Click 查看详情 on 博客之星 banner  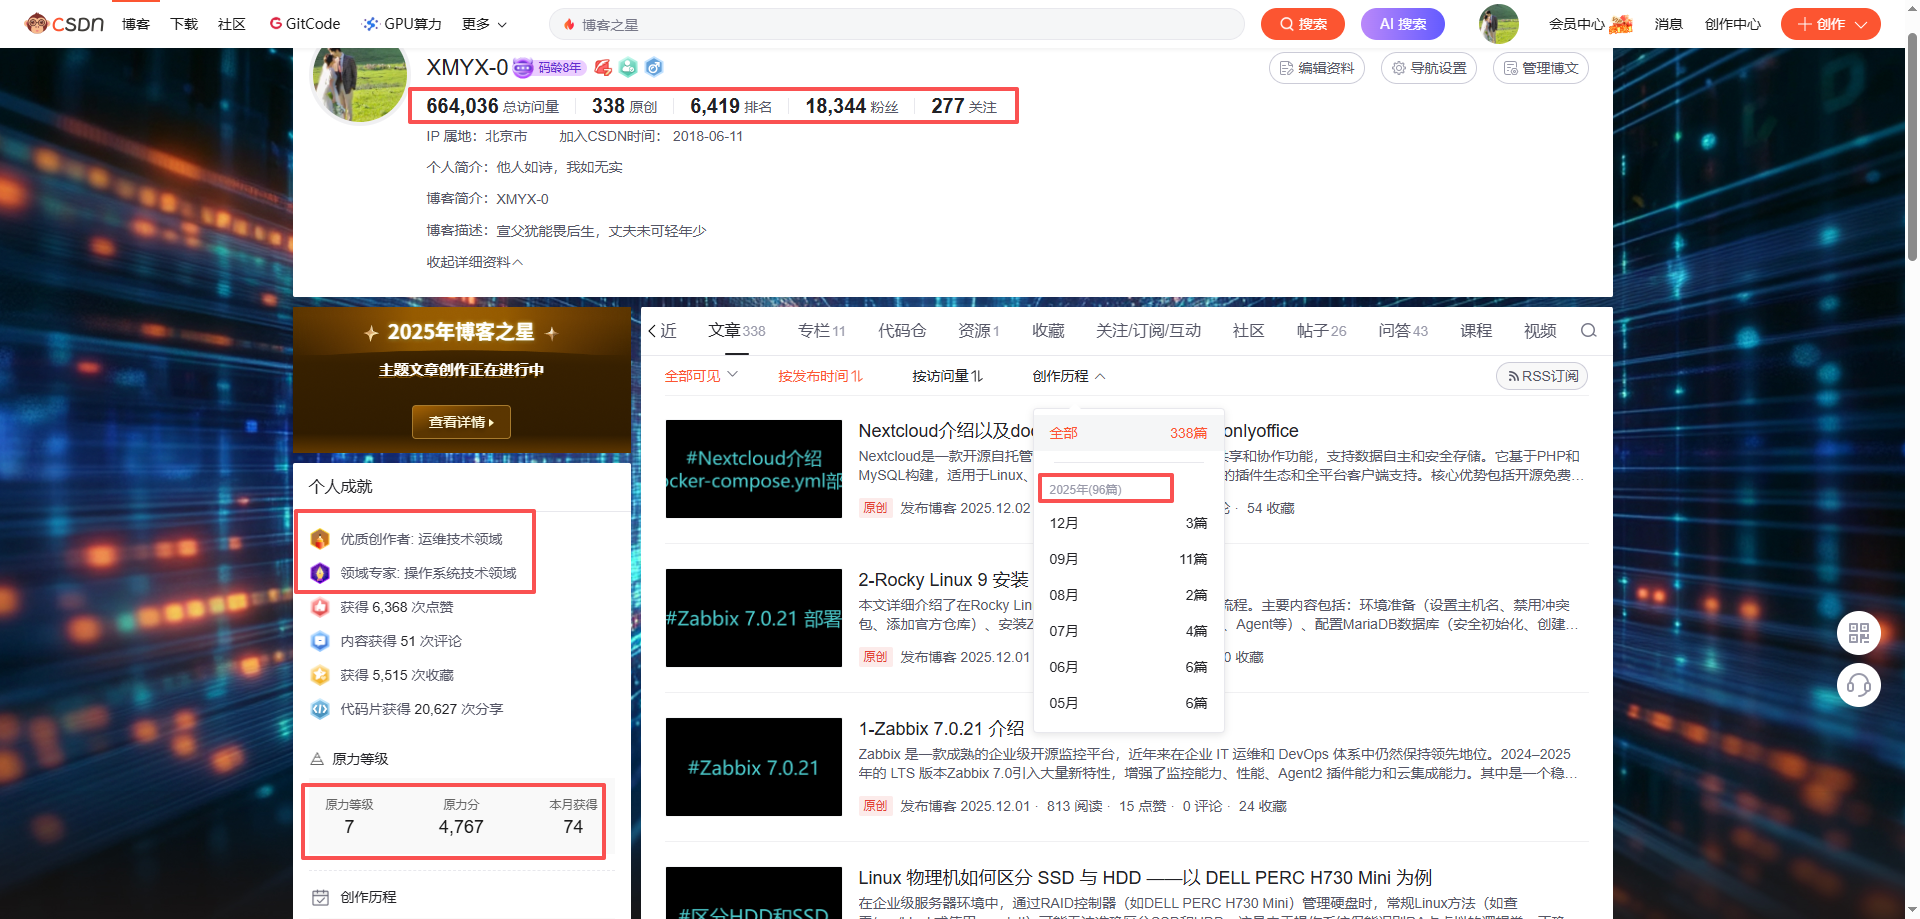coord(461,422)
